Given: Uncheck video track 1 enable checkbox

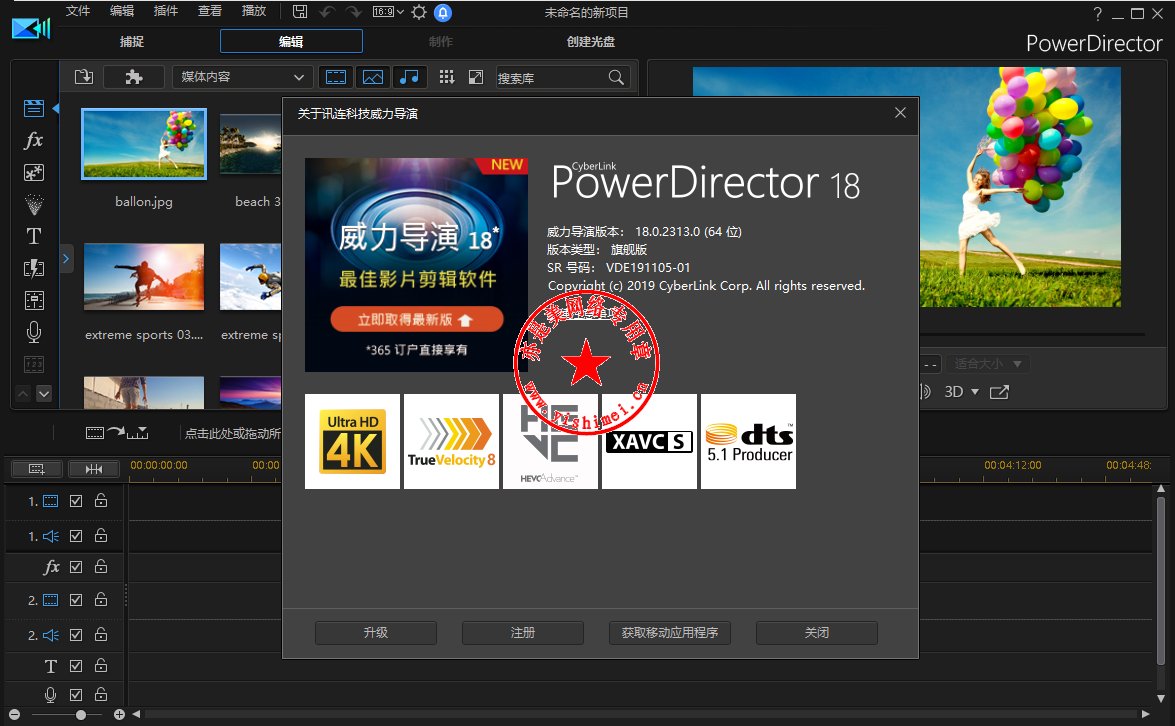Looking at the screenshot, I should tap(76, 501).
